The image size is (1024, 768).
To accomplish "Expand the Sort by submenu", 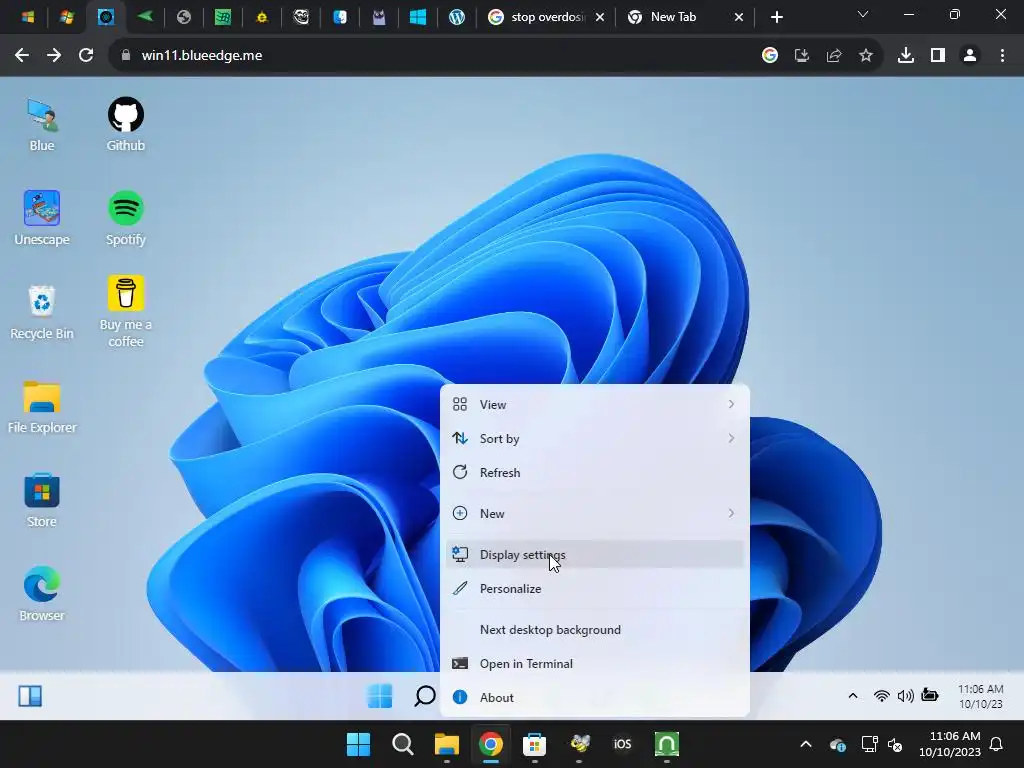I will coord(595,439).
